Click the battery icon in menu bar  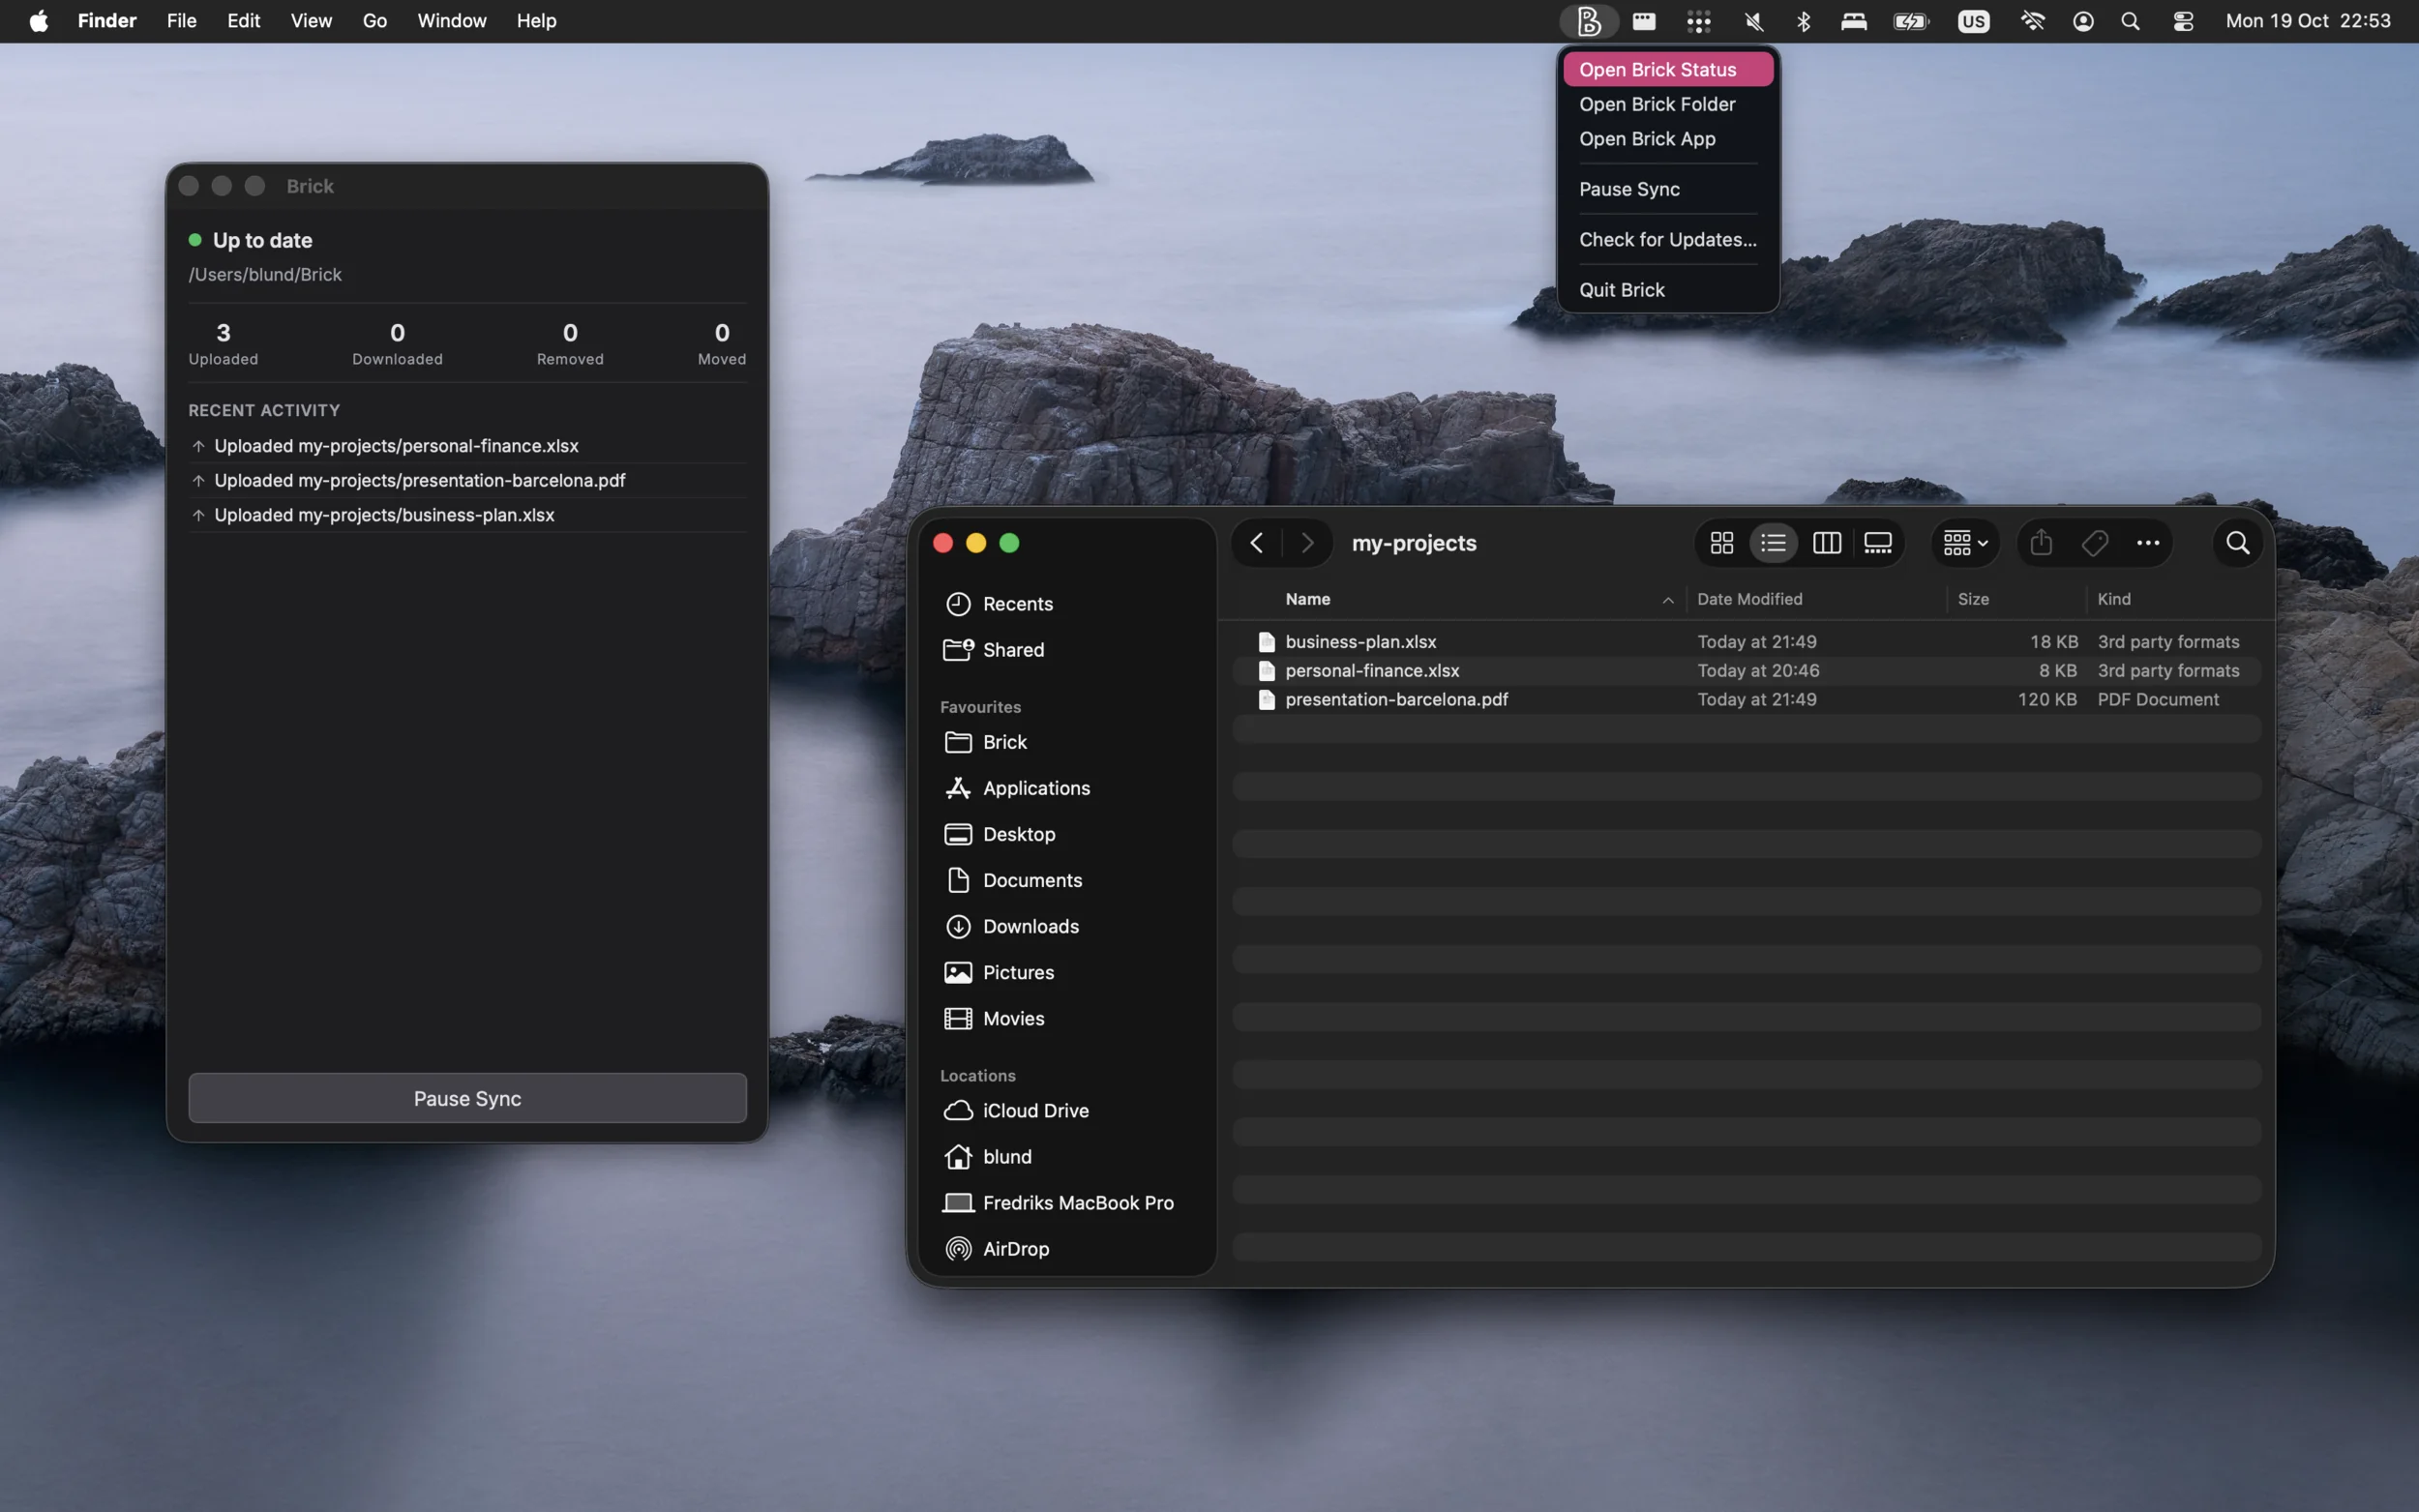click(x=1910, y=21)
